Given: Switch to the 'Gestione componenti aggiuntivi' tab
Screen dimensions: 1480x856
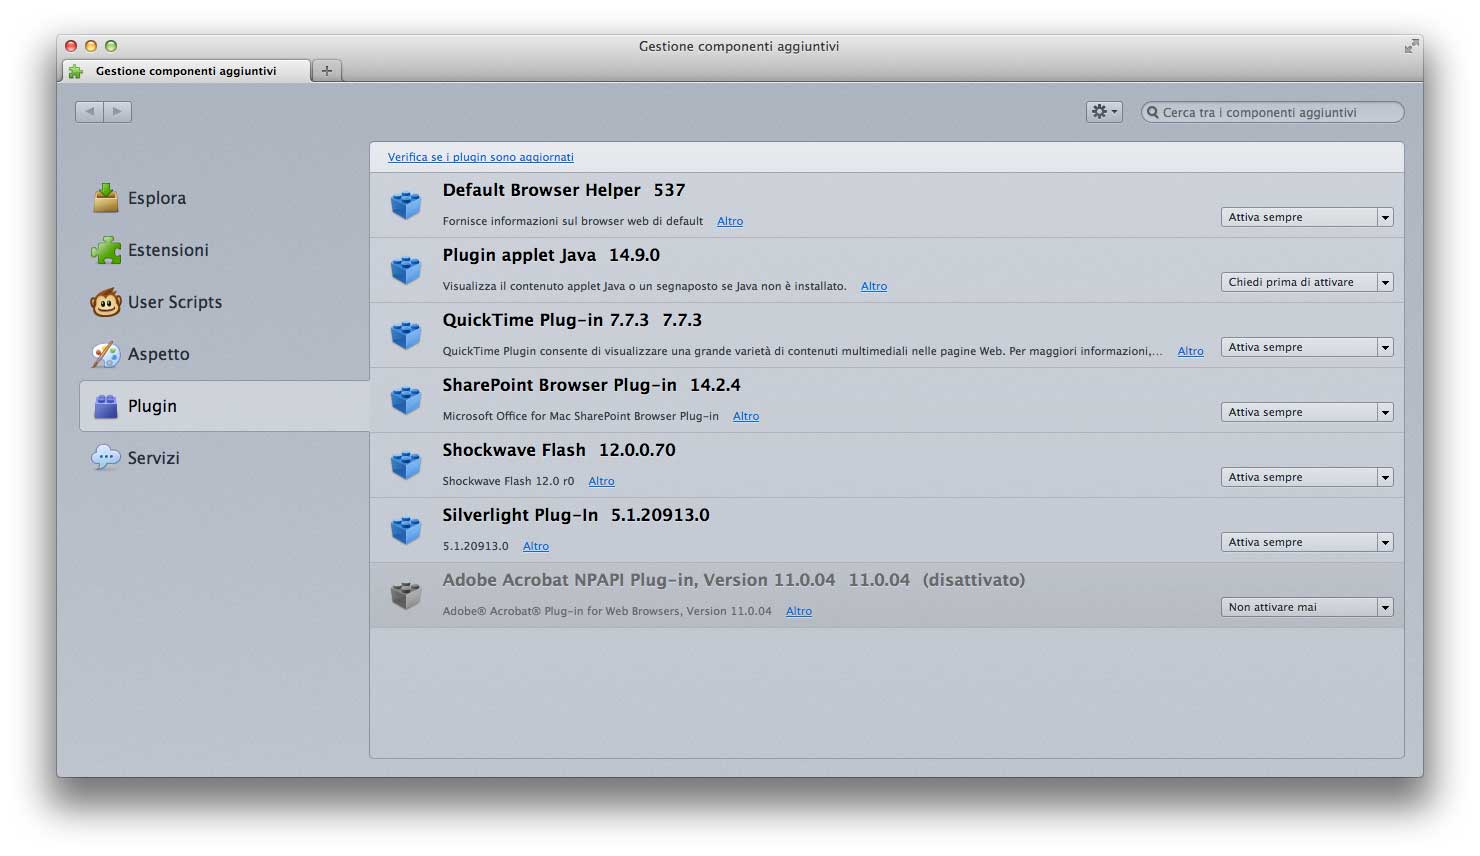Looking at the screenshot, I should point(186,71).
